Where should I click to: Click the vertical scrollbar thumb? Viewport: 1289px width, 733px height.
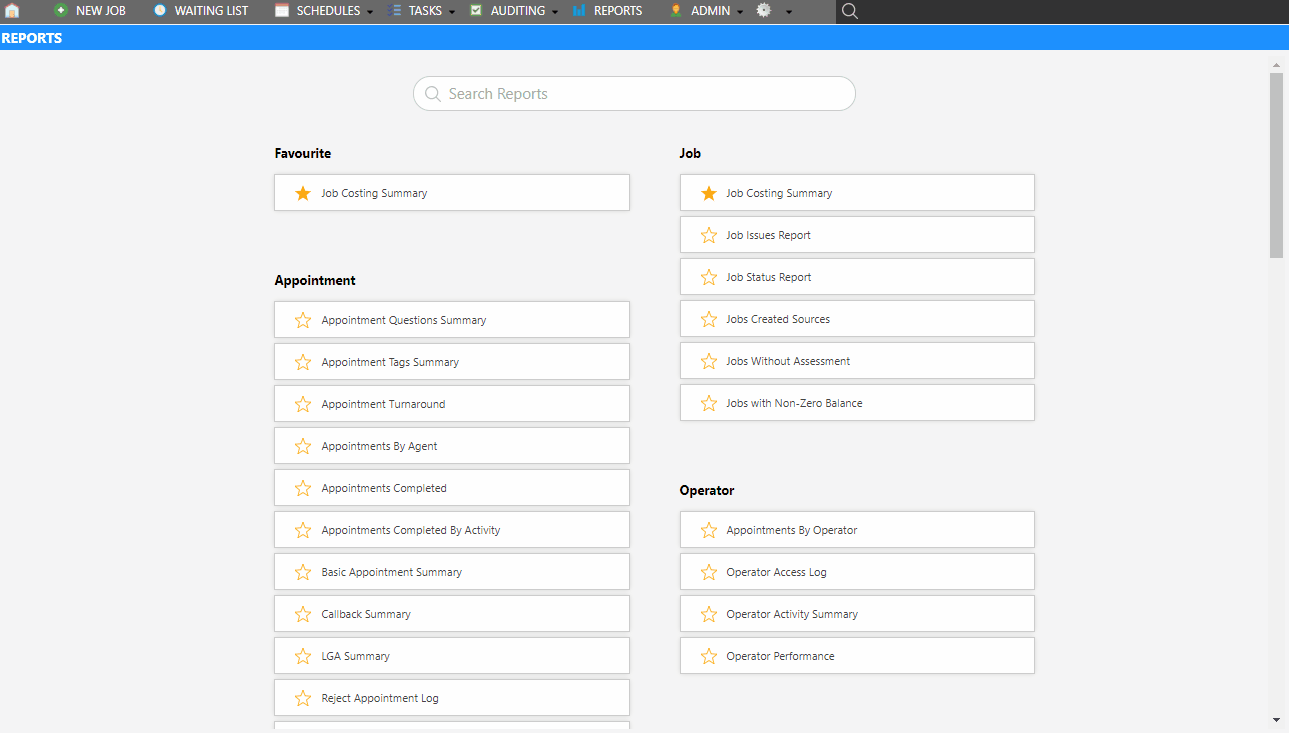[1276, 165]
